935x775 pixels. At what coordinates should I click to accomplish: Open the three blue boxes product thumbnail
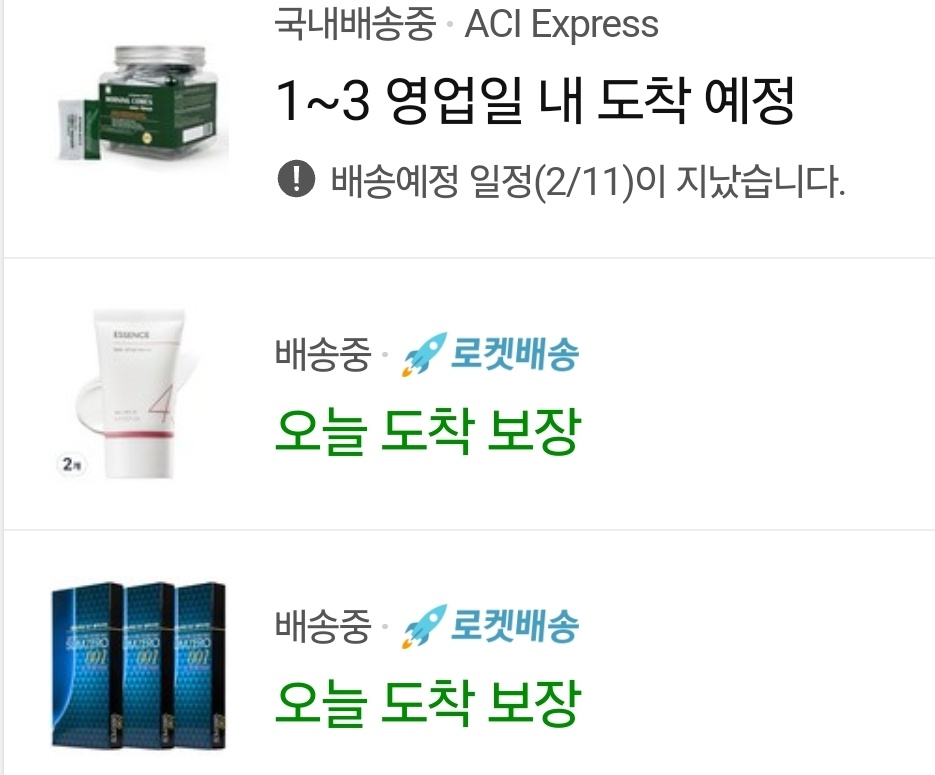tap(138, 665)
